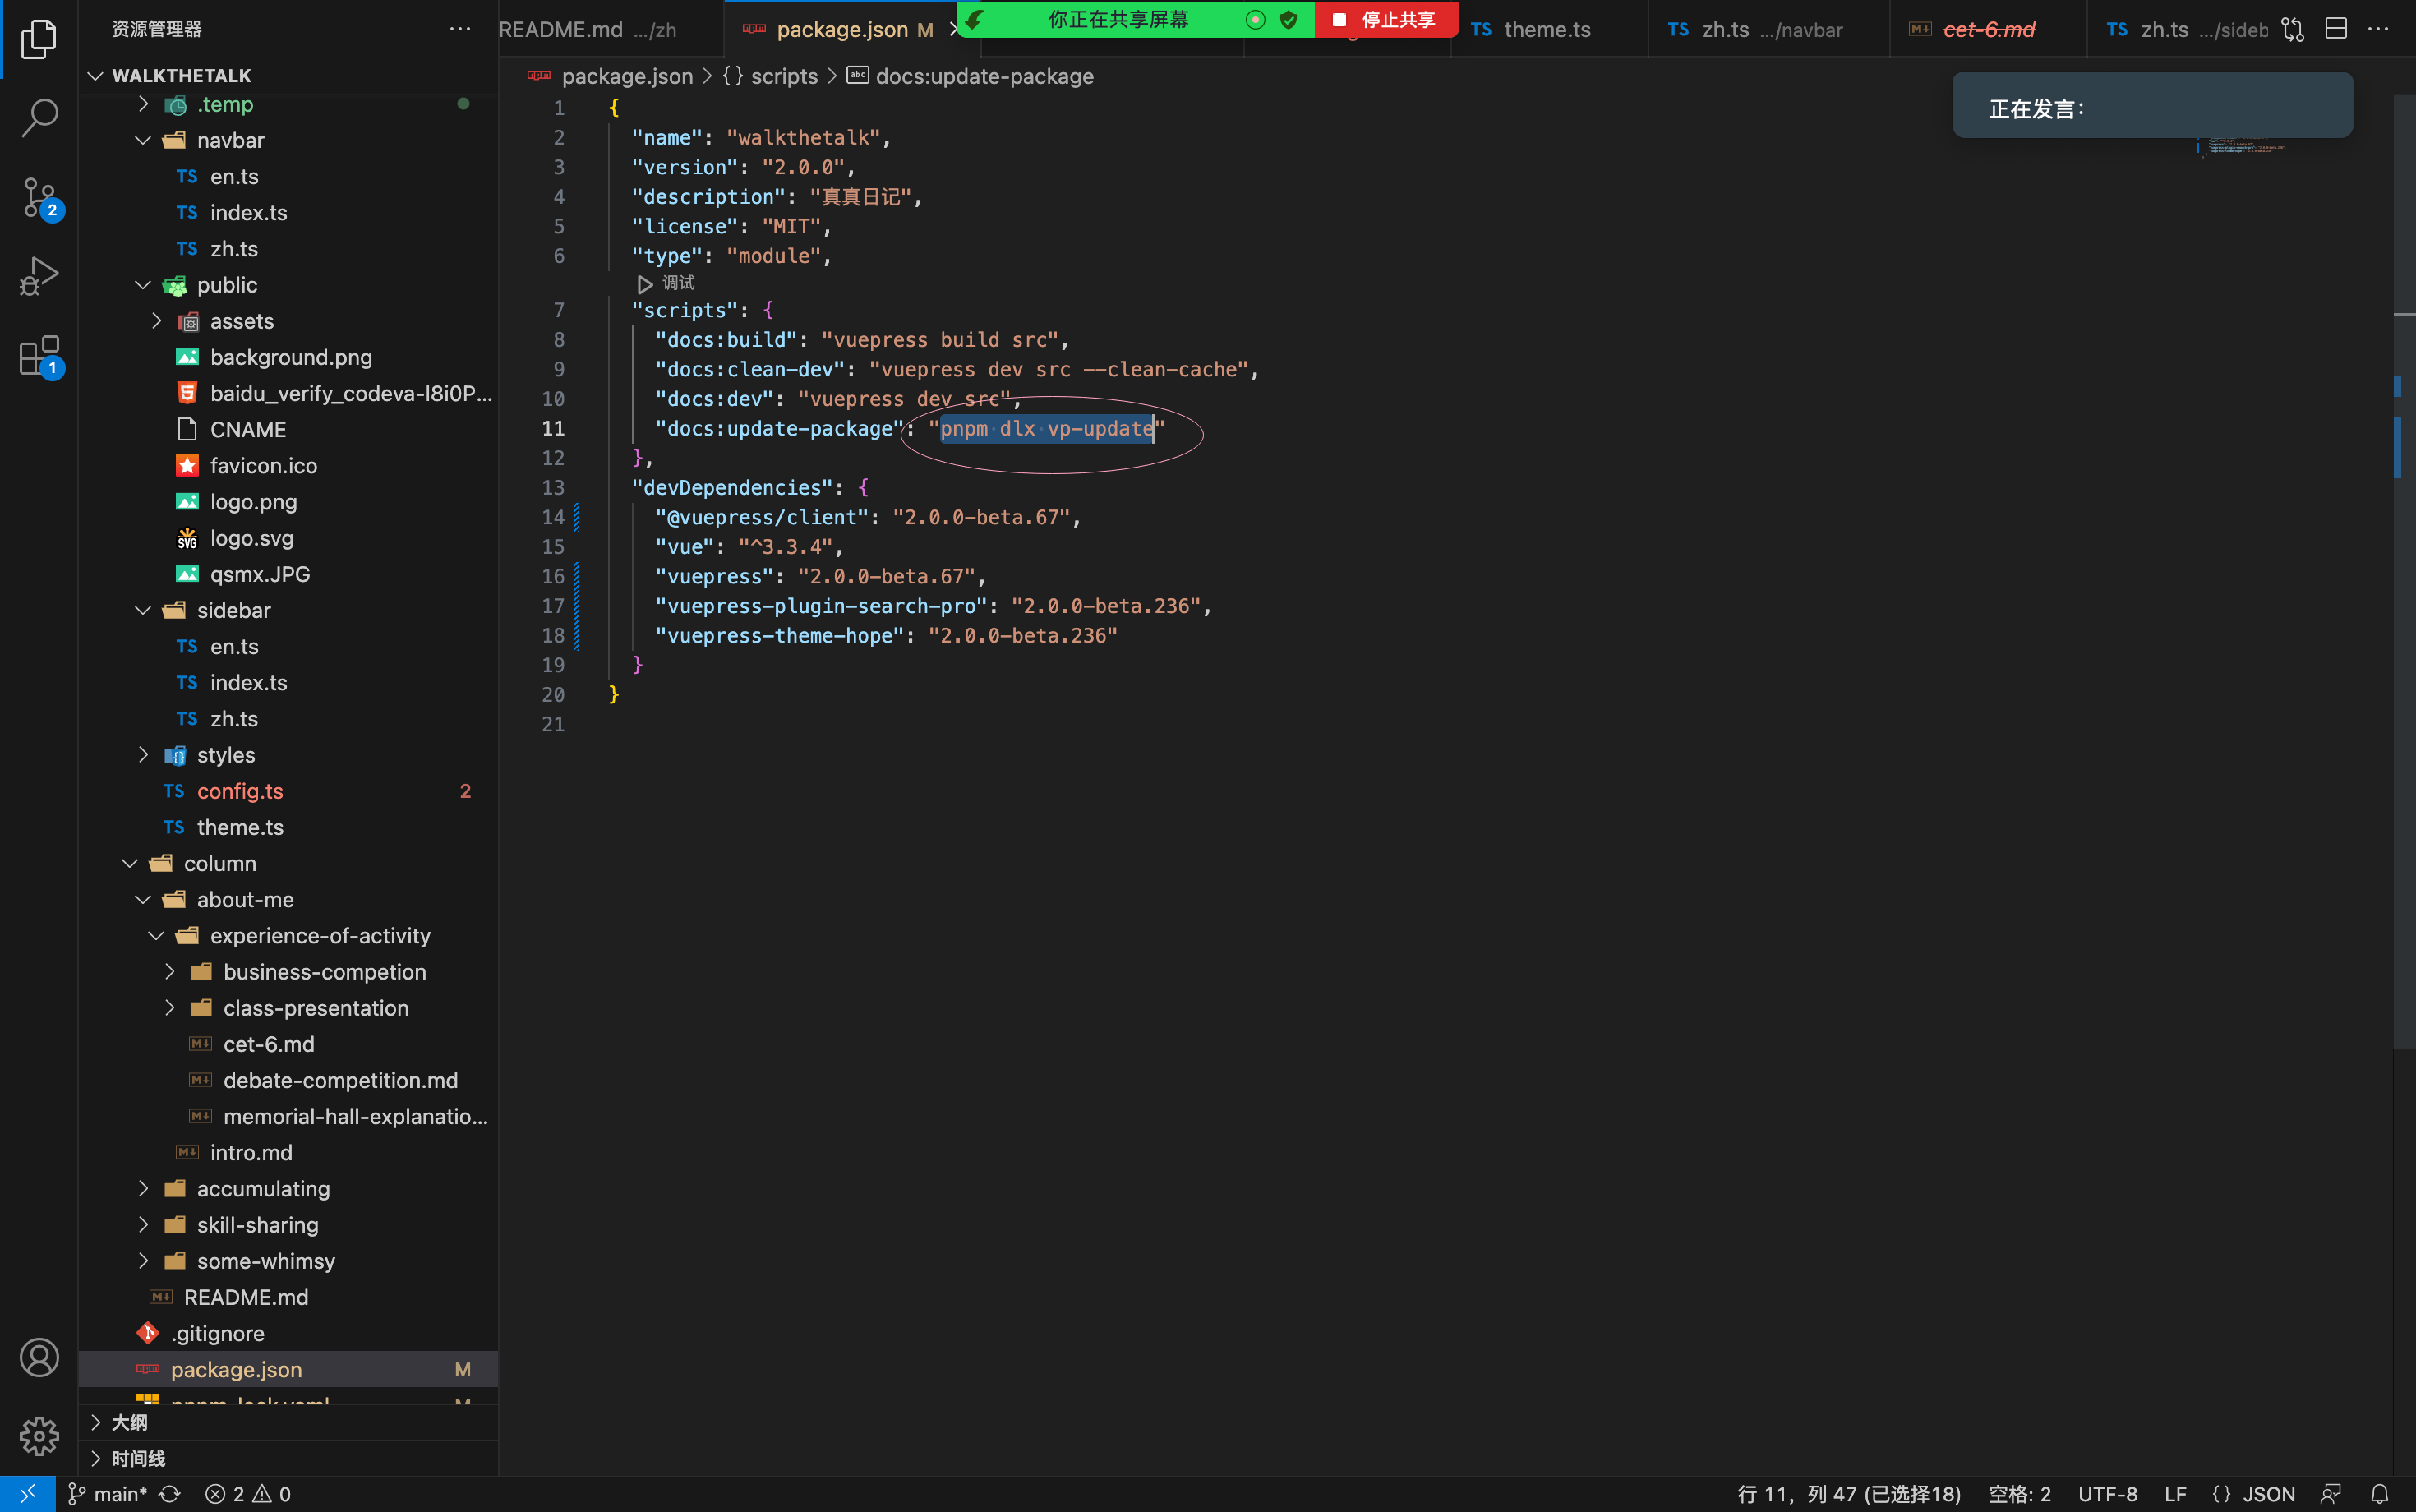Open the Search view icon
Screen dimensions: 2416x1512
(39, 117)
